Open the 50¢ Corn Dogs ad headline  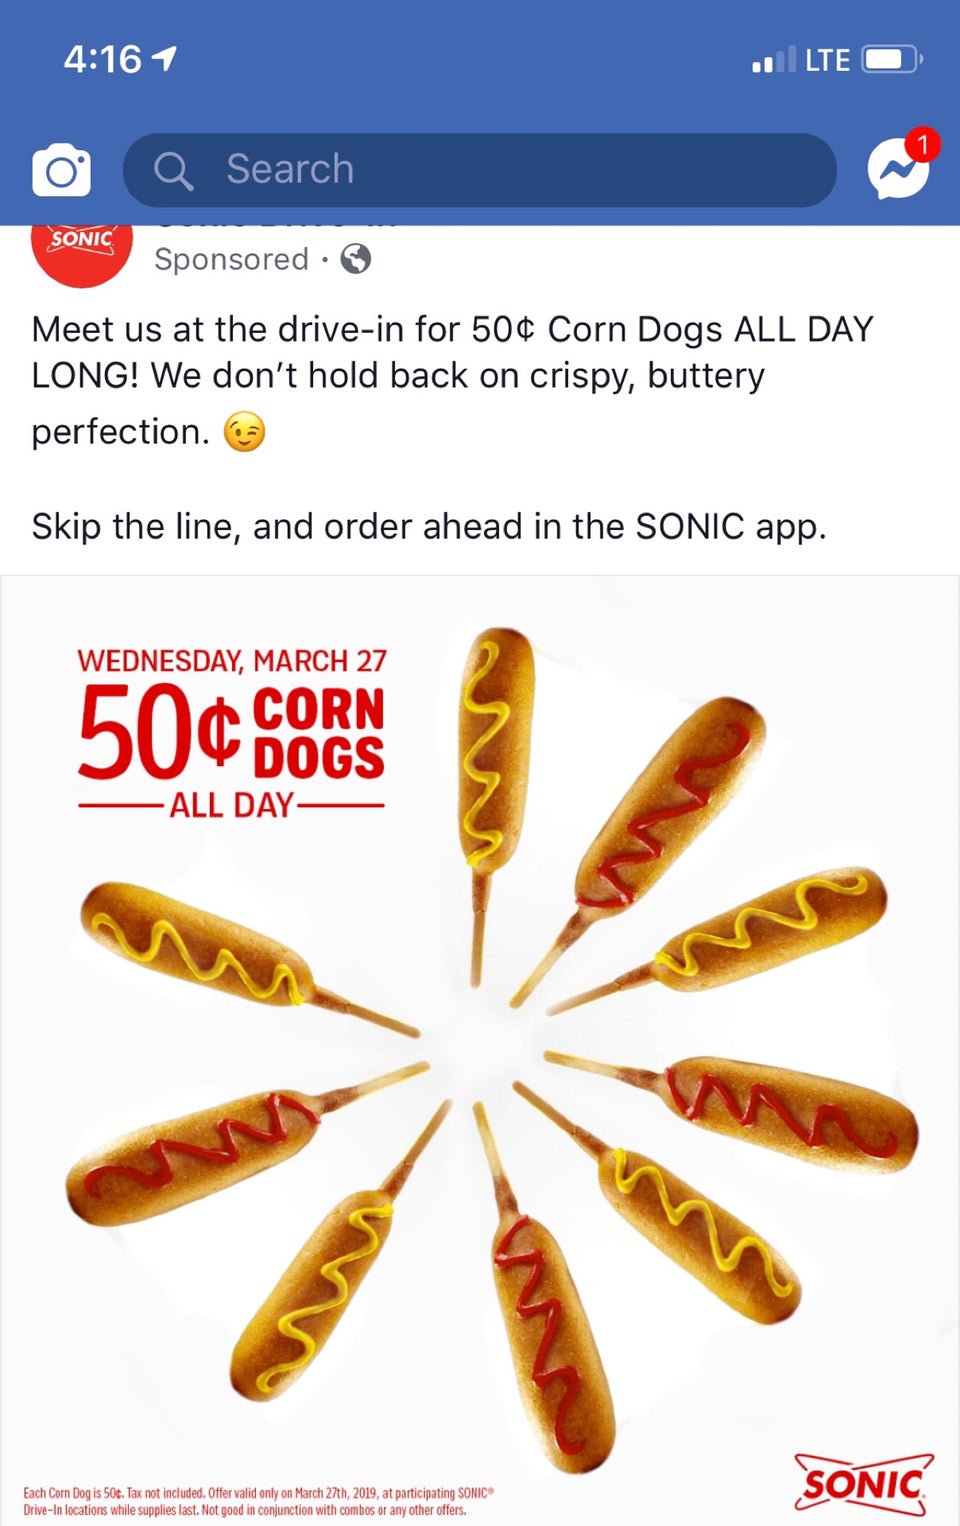point(231,732)
